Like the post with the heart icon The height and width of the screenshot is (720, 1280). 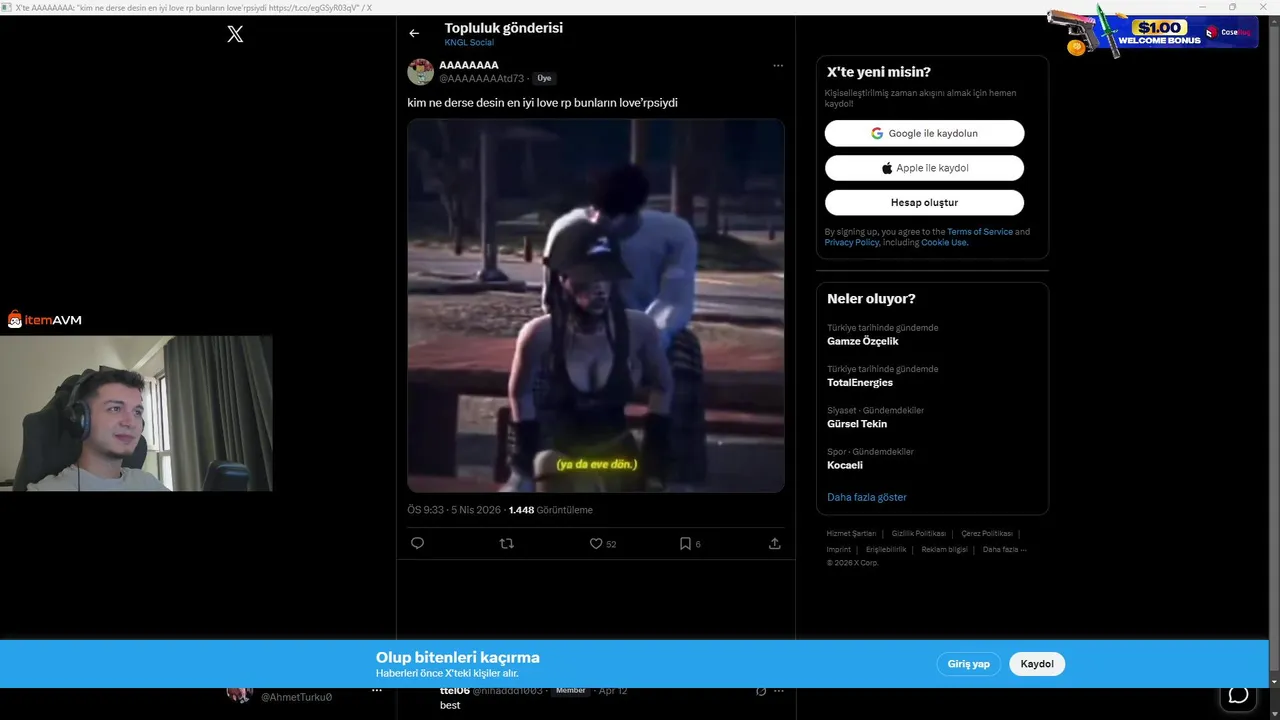pyautogui.click(x=596, y=543)
